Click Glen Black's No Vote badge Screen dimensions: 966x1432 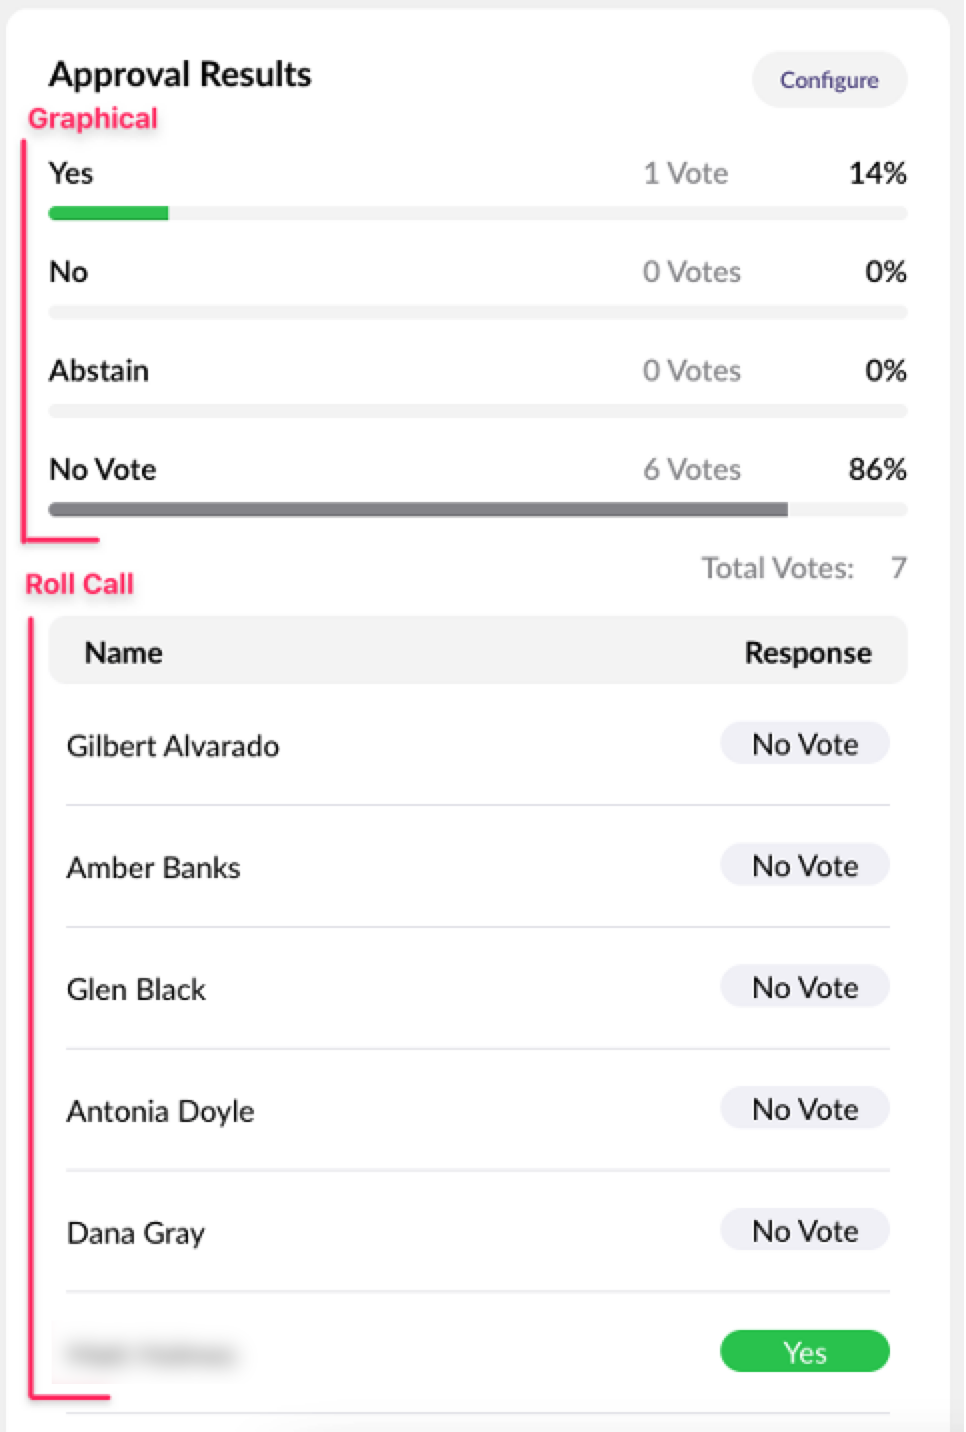tap(804, 988)
